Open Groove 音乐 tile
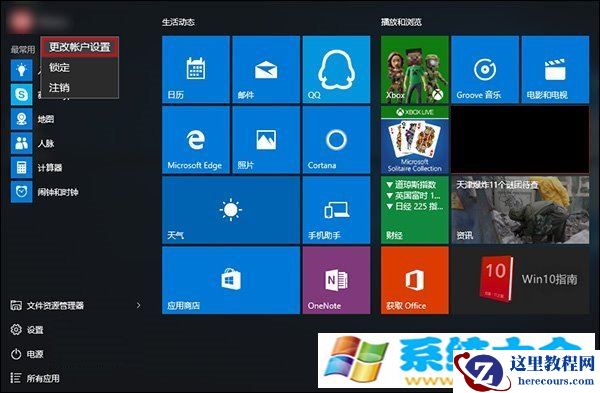 pos(485,70)
